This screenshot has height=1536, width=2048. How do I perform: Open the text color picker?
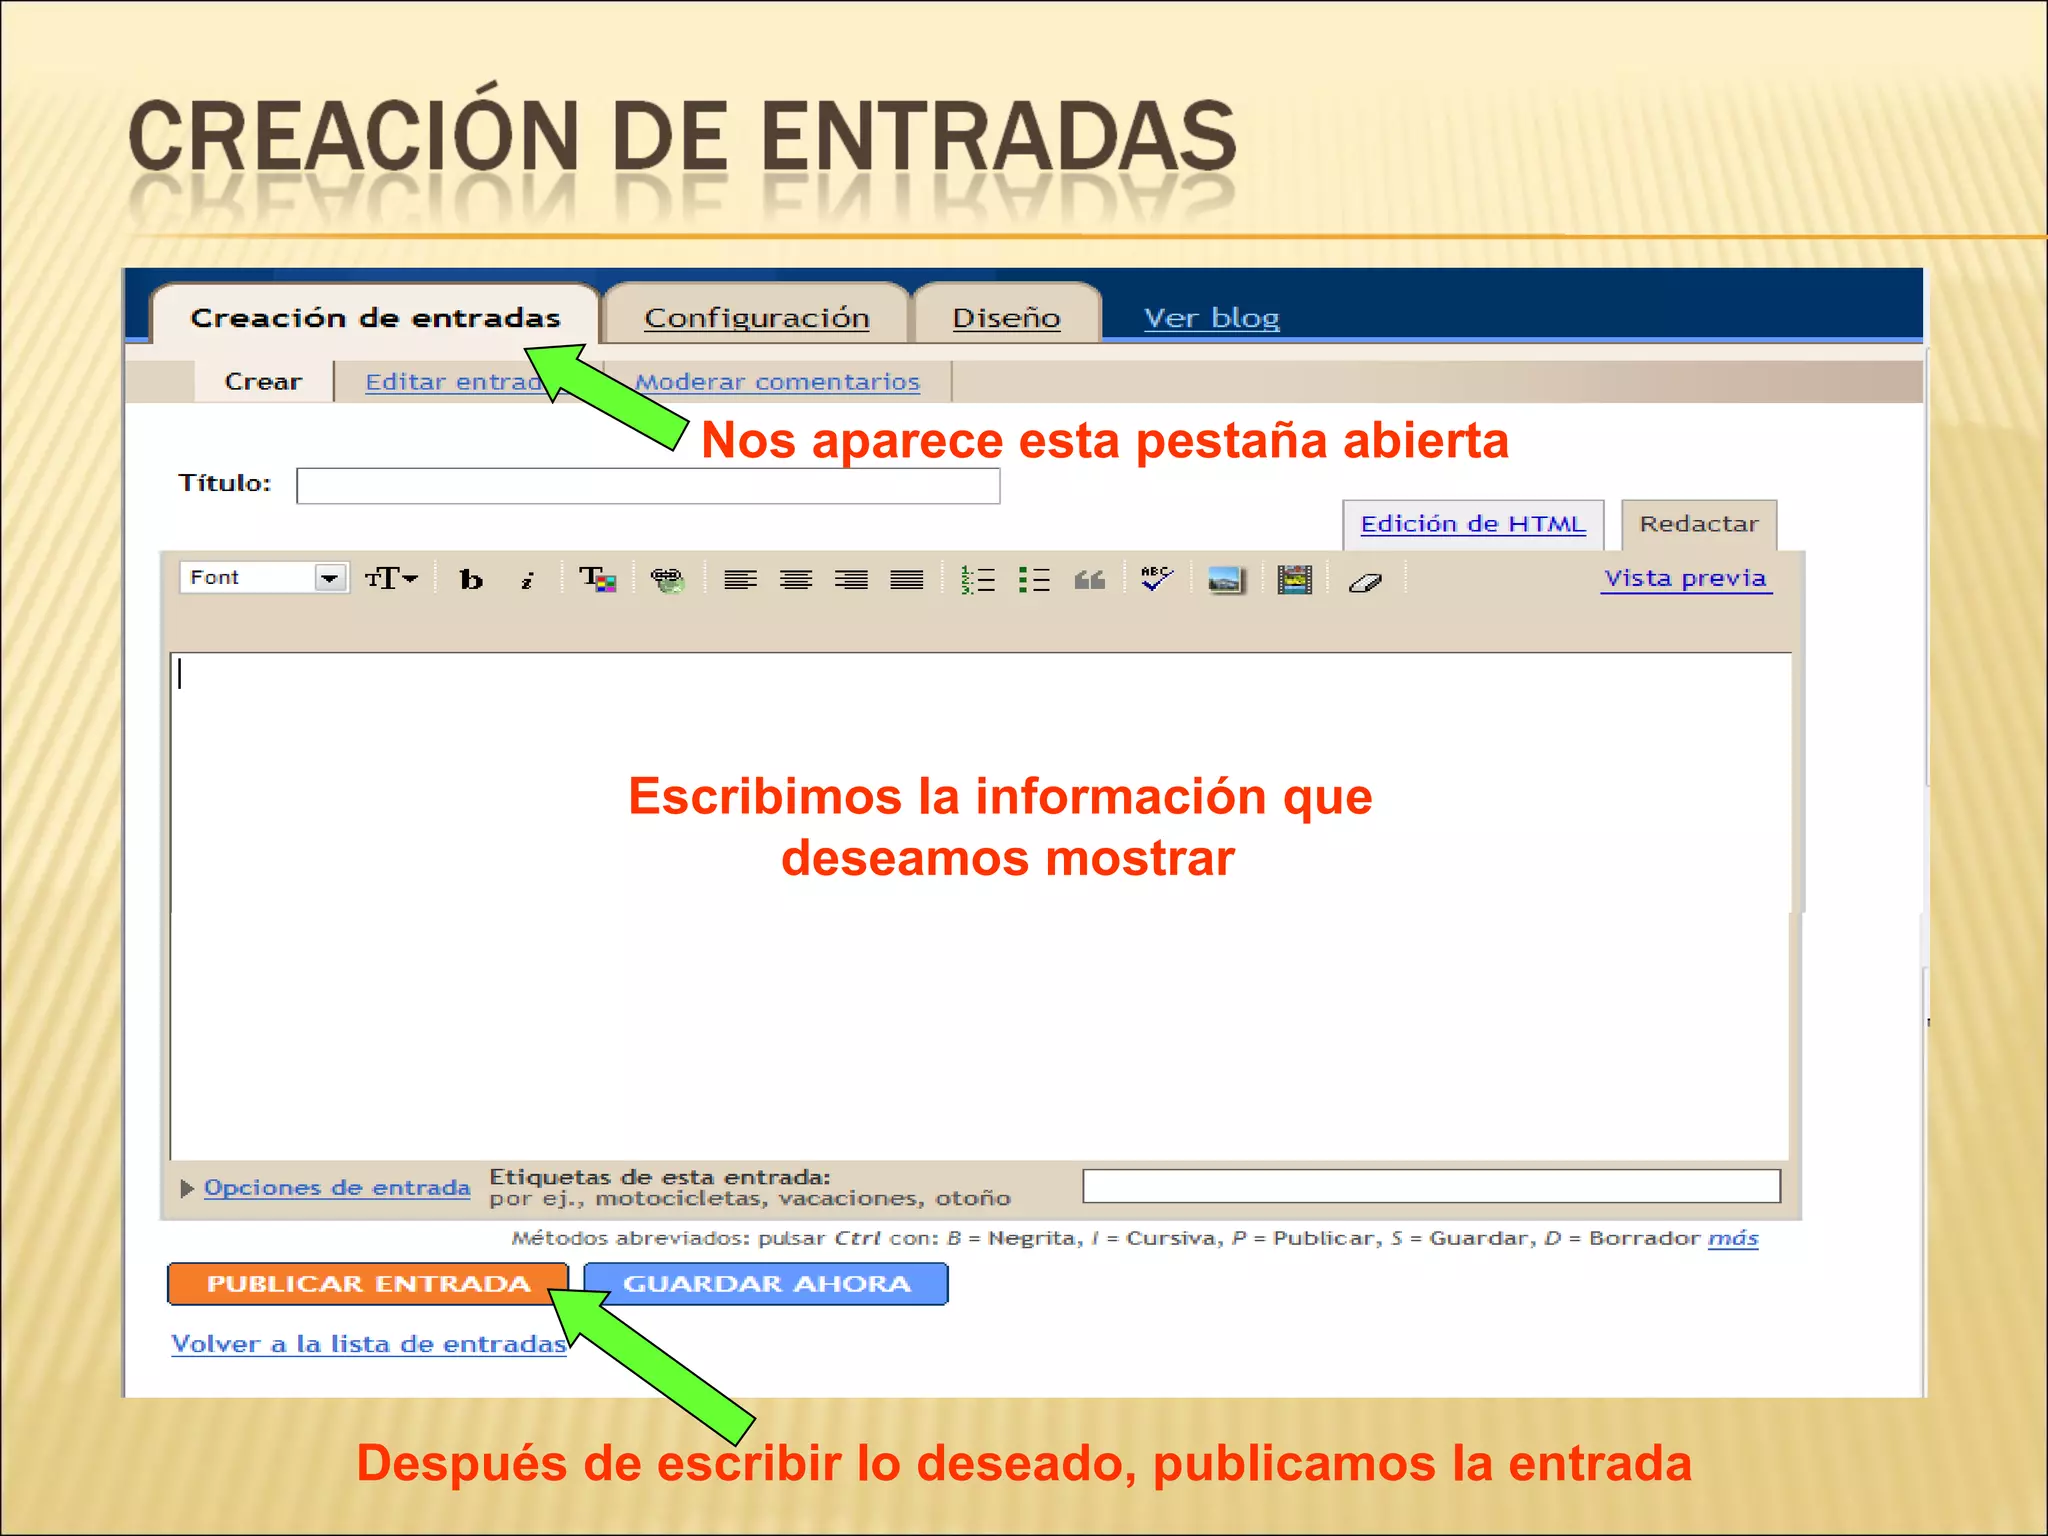(x=598, y=579)
